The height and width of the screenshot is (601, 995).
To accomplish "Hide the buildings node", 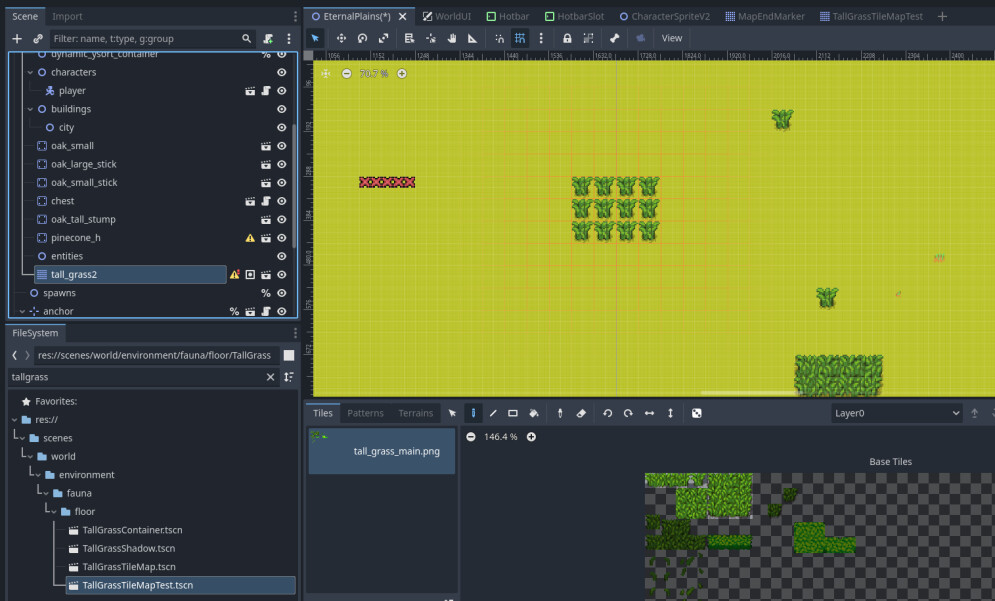I will point(282,109).
